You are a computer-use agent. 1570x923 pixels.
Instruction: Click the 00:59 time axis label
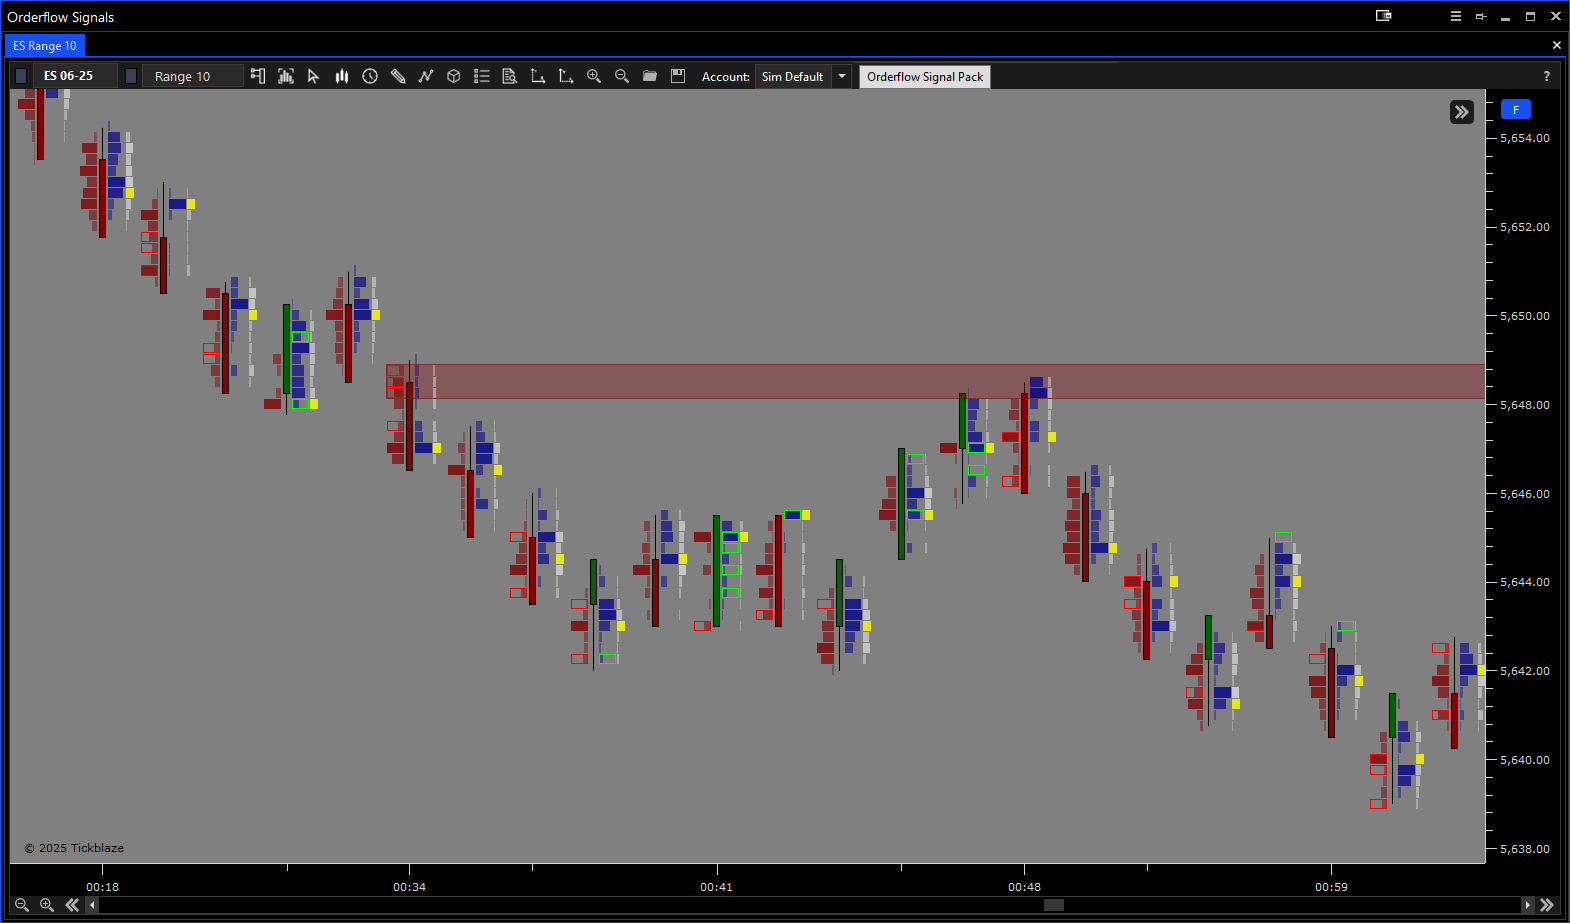pyautogui.click(x=1331, y=887)
